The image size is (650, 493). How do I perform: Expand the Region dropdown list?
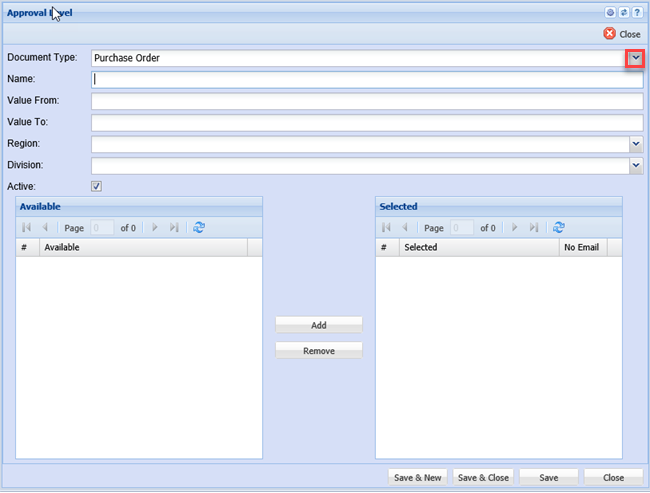(635, 144)
